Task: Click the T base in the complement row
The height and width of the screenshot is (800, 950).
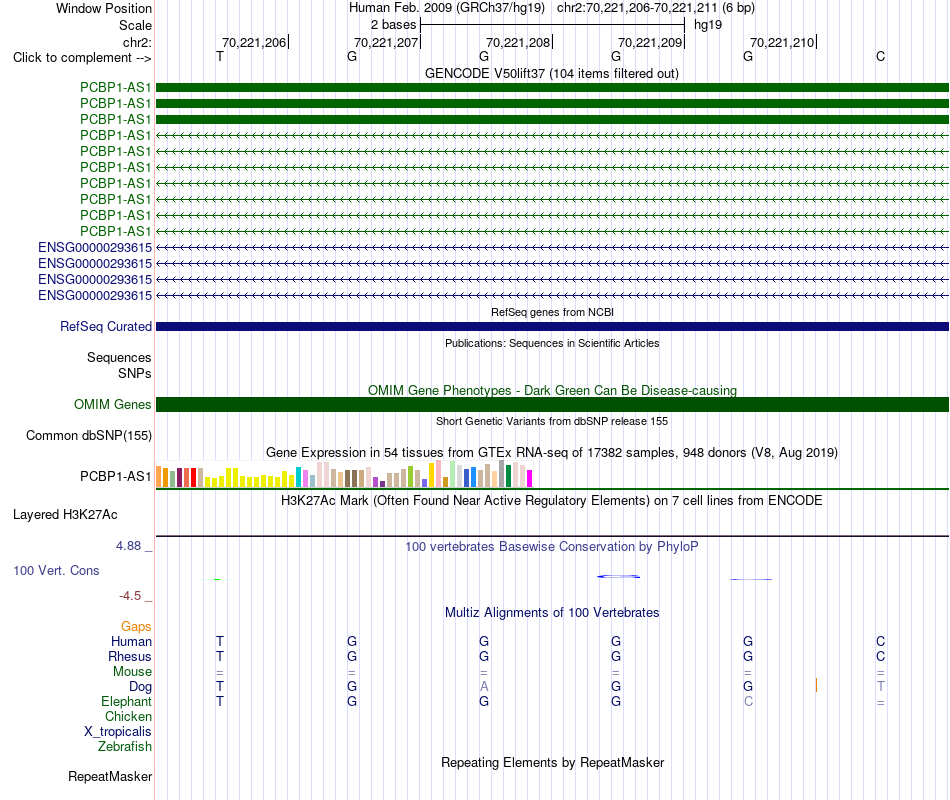Action: pyautogui.click(x=220, y=56)
